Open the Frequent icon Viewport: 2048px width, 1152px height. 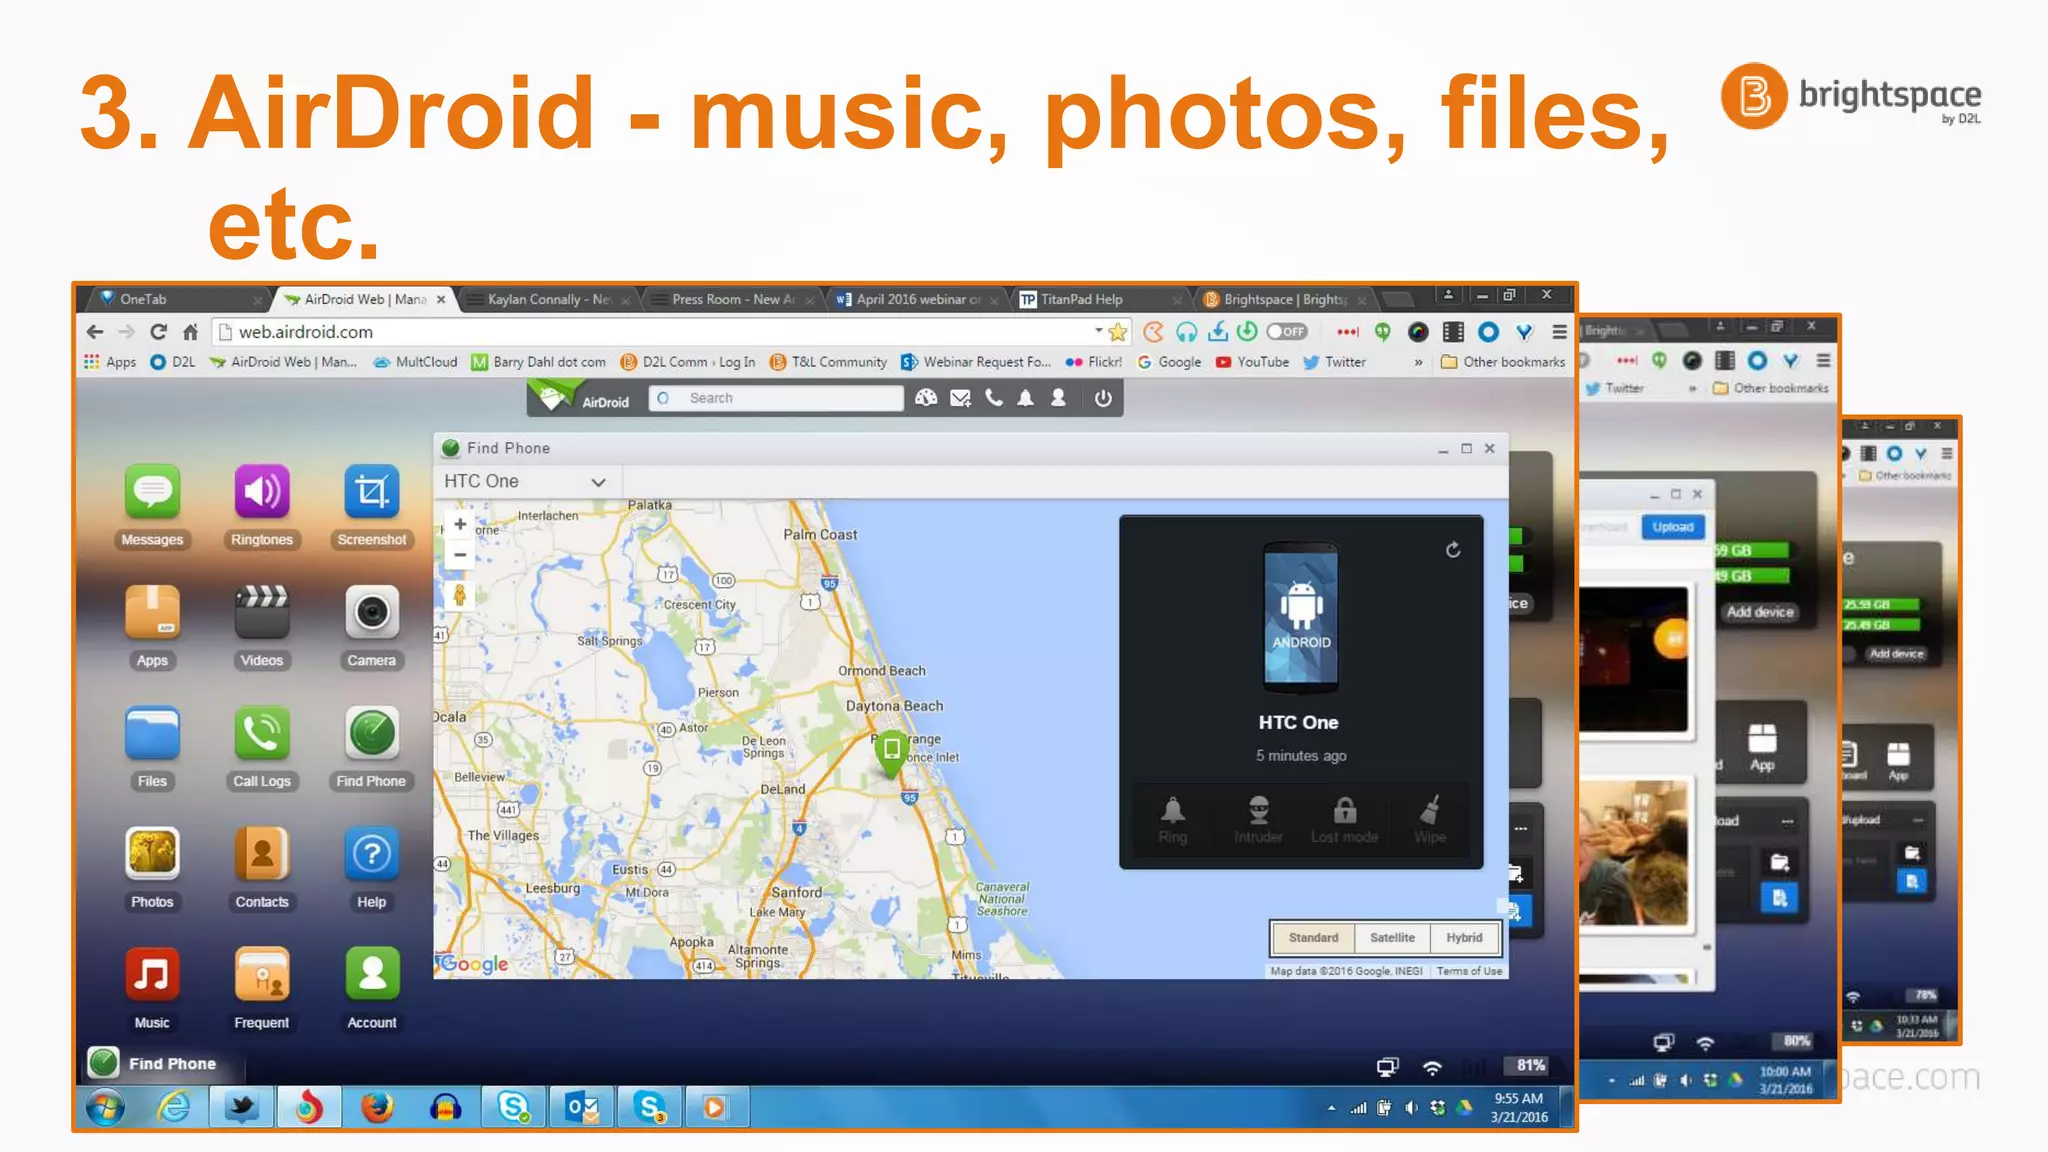tap(262, 974)
